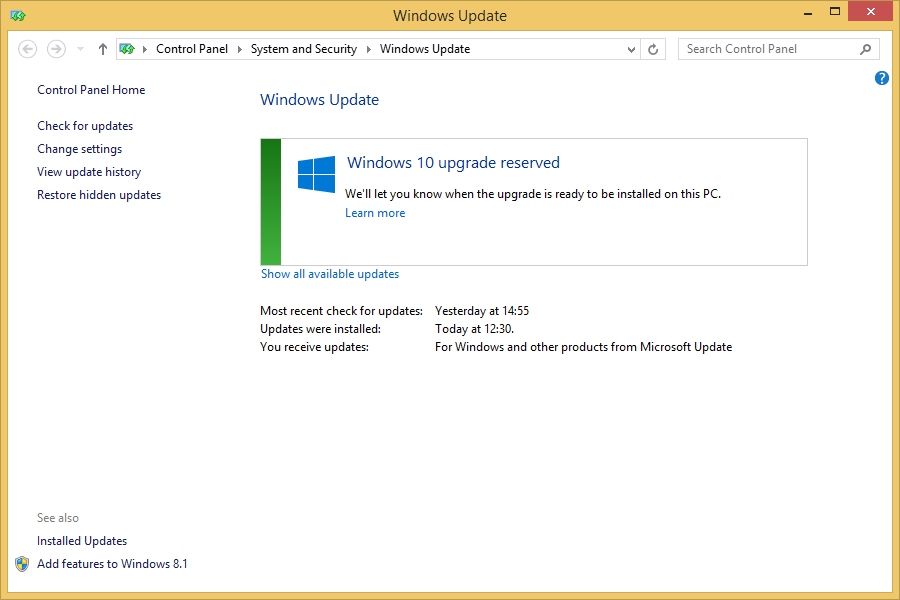Image resolution: width=900 pixels, height=600 pixels.
Task: Open Restore hidden updates
Action: point(99,195)
